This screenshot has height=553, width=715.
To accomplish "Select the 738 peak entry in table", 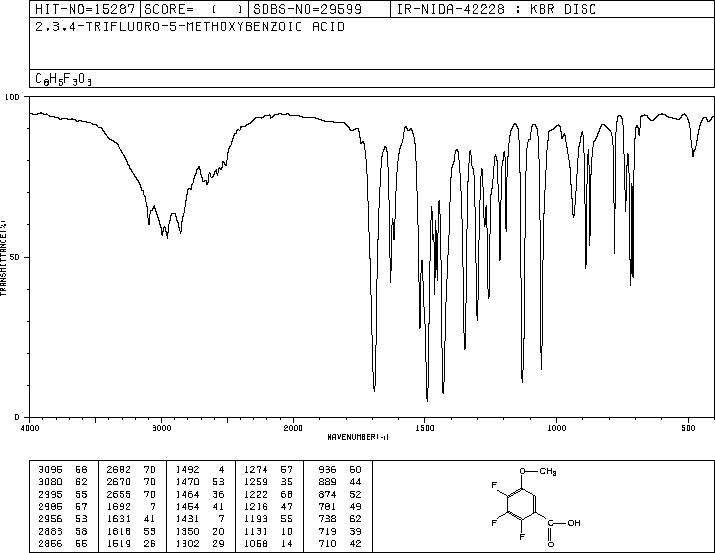I will point(340,519).
